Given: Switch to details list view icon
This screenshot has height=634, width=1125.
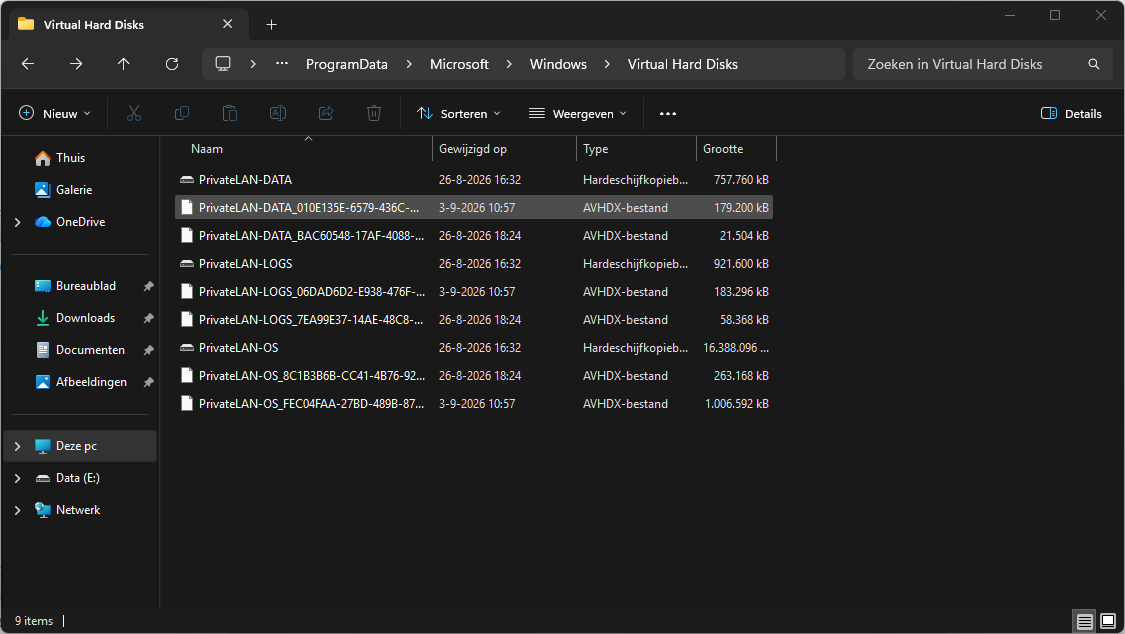Looking at the screenshot, I should (1085, 621).
